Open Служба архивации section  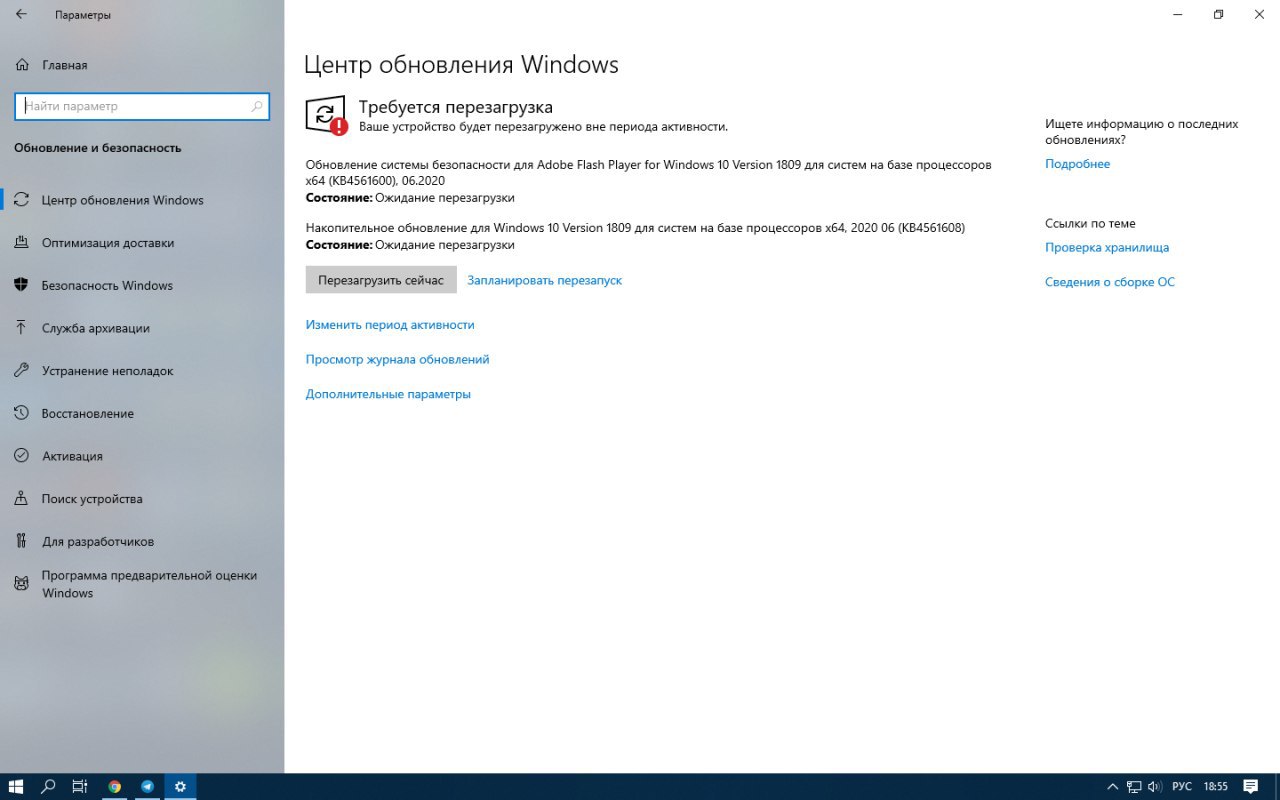(x=142, y=328)
